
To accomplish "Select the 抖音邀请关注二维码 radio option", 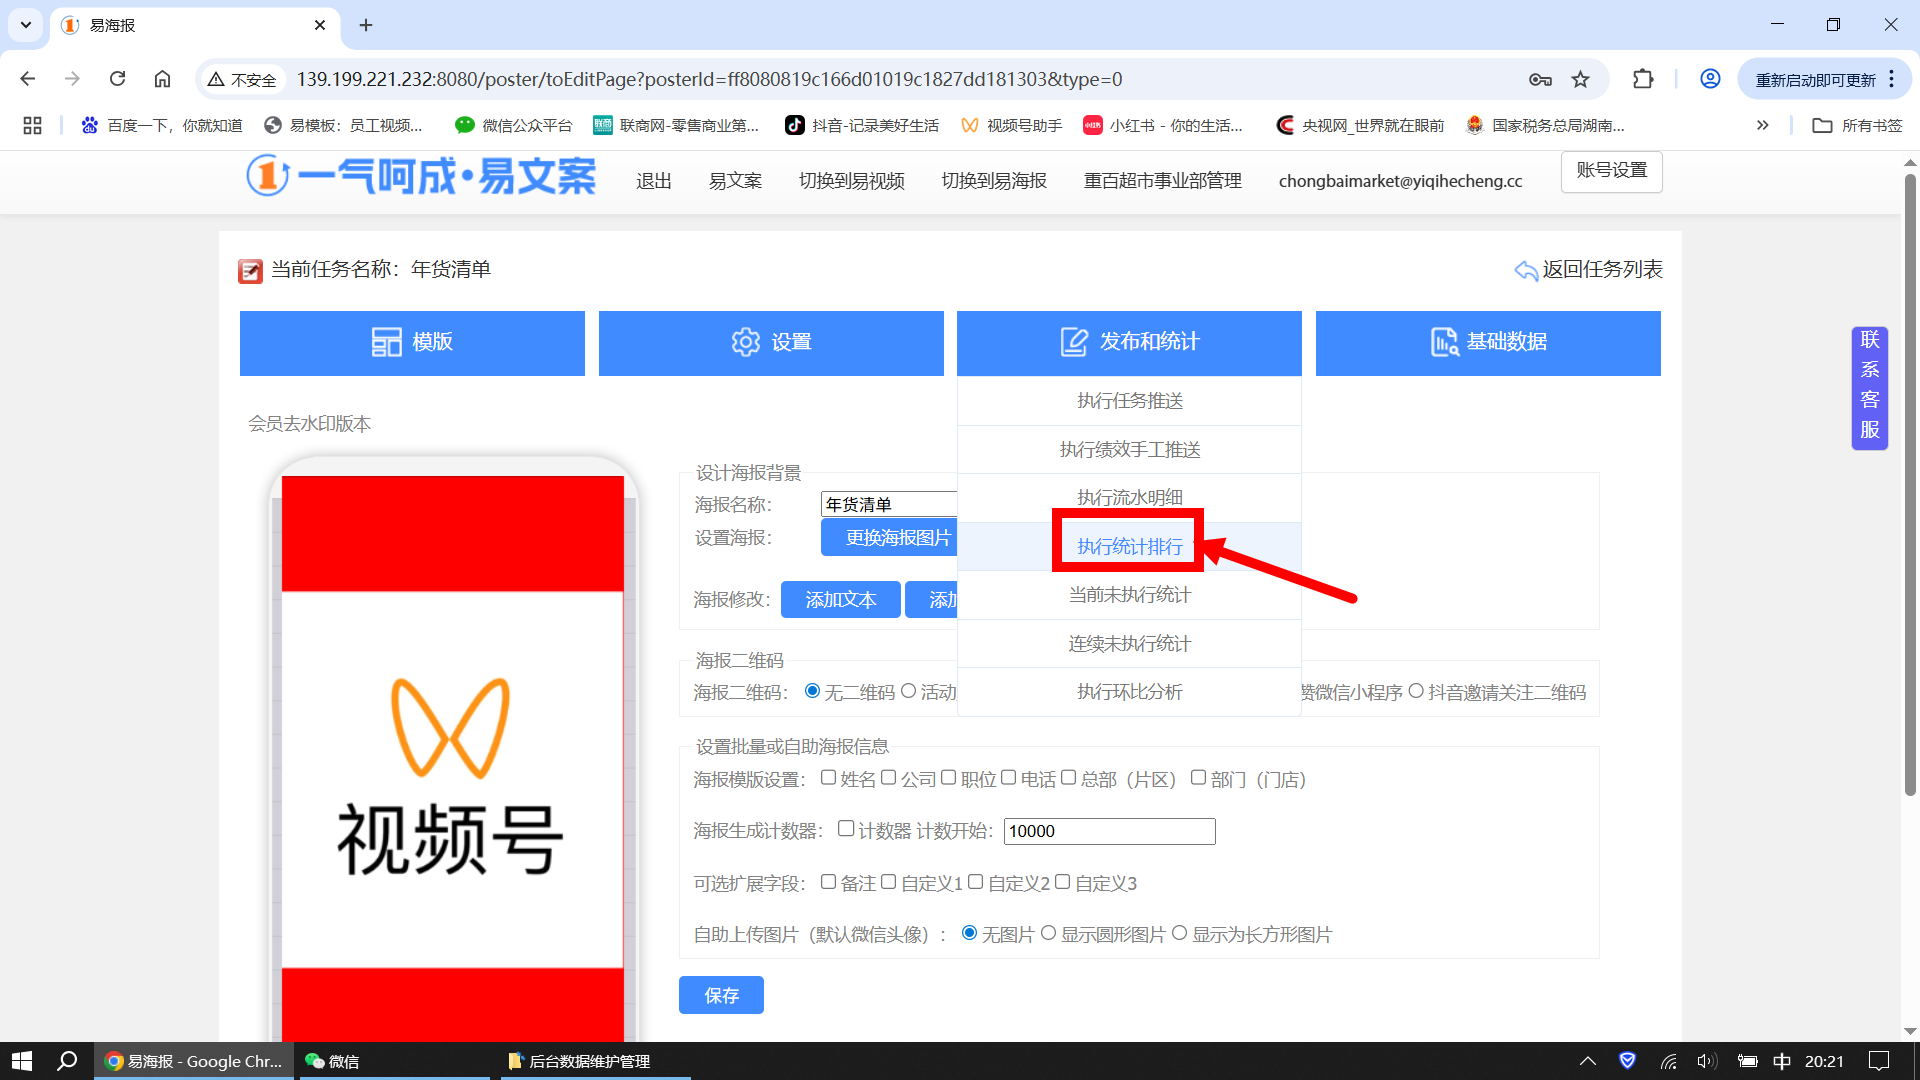I will (x=1416, y=691).
